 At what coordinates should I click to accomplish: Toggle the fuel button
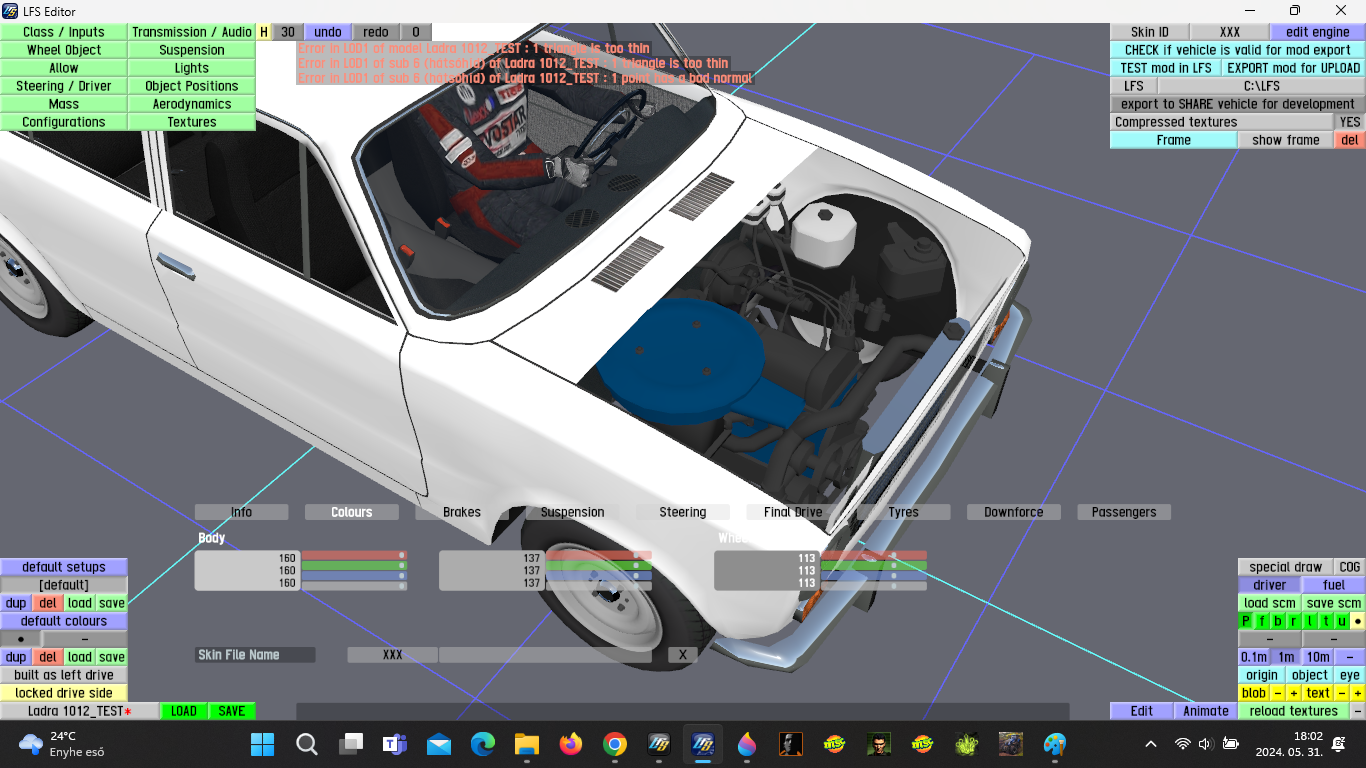click(1334, 585)
